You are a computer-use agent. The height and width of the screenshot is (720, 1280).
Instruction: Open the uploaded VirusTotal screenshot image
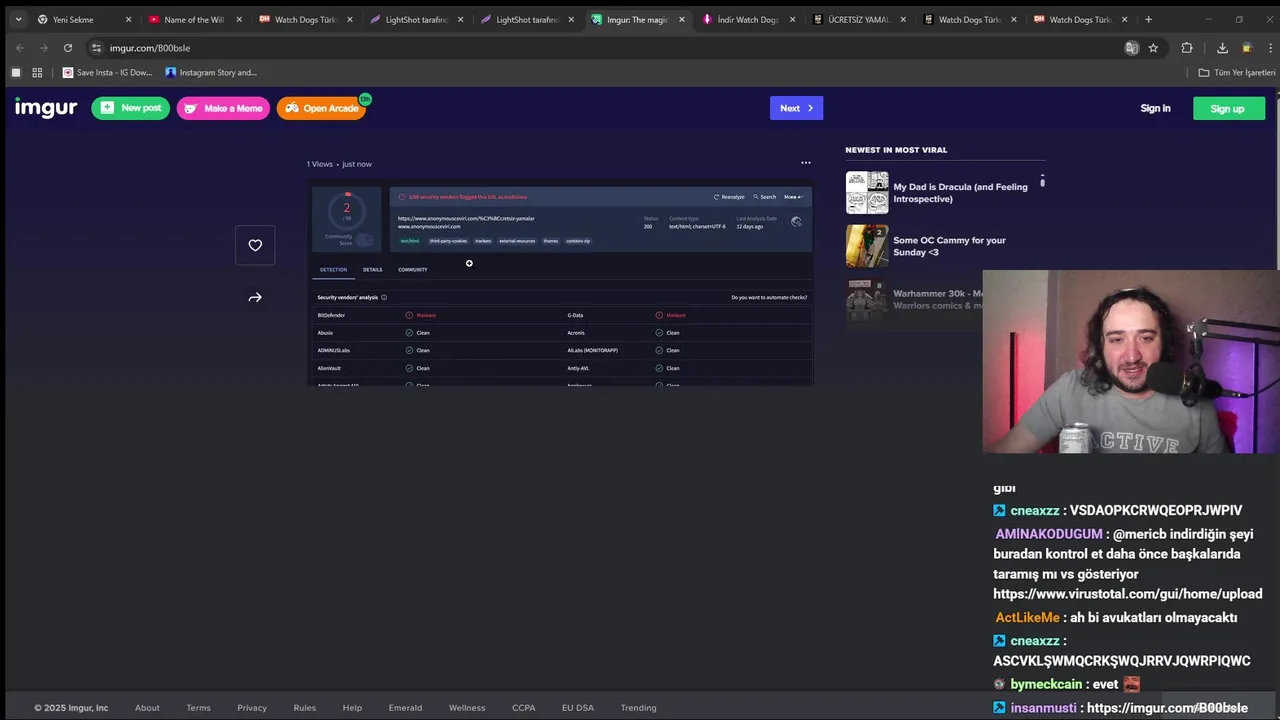tap(560, 285)
